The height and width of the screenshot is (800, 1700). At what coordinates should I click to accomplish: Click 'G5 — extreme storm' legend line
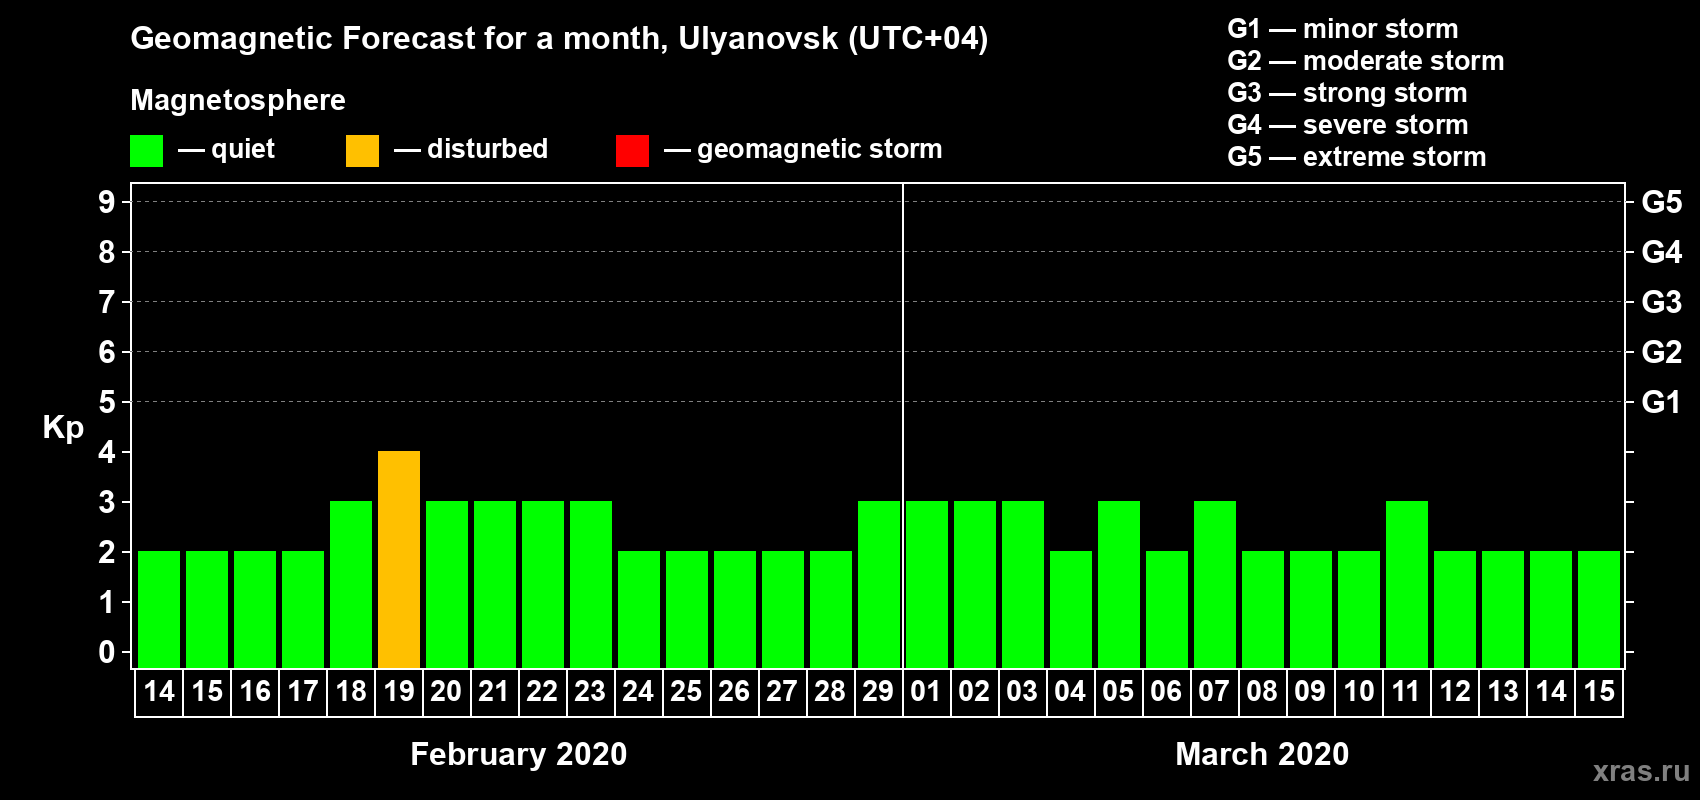[x=1356, y=157]
